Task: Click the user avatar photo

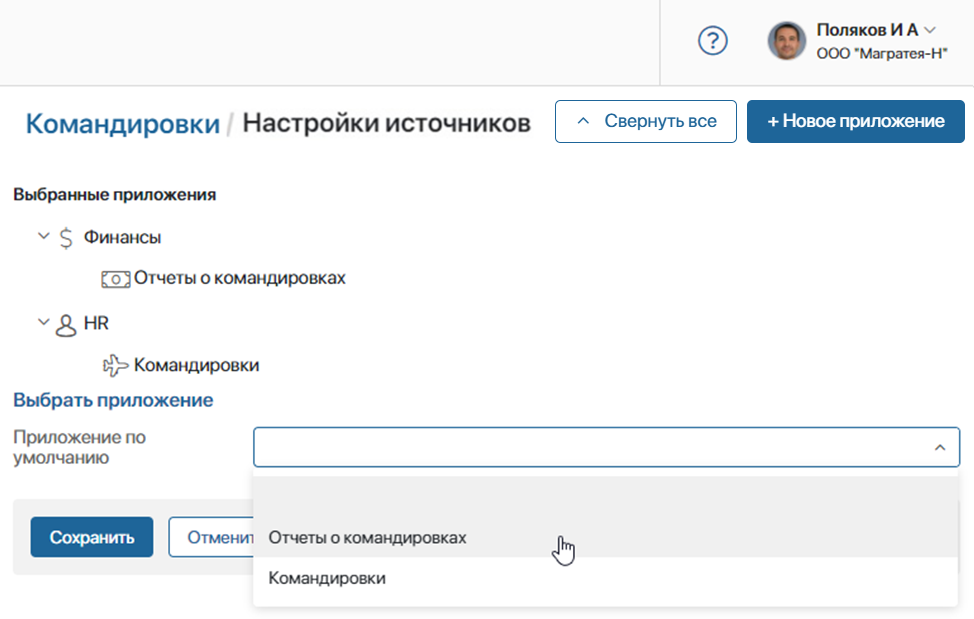Action: (786, 41)
